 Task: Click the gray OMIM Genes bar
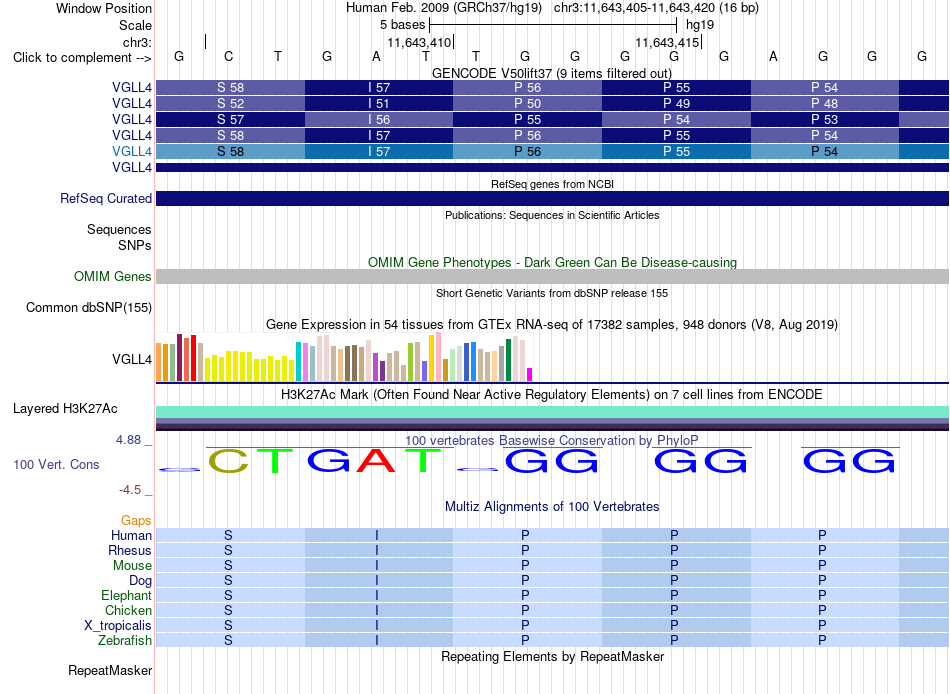coord(552,276)
